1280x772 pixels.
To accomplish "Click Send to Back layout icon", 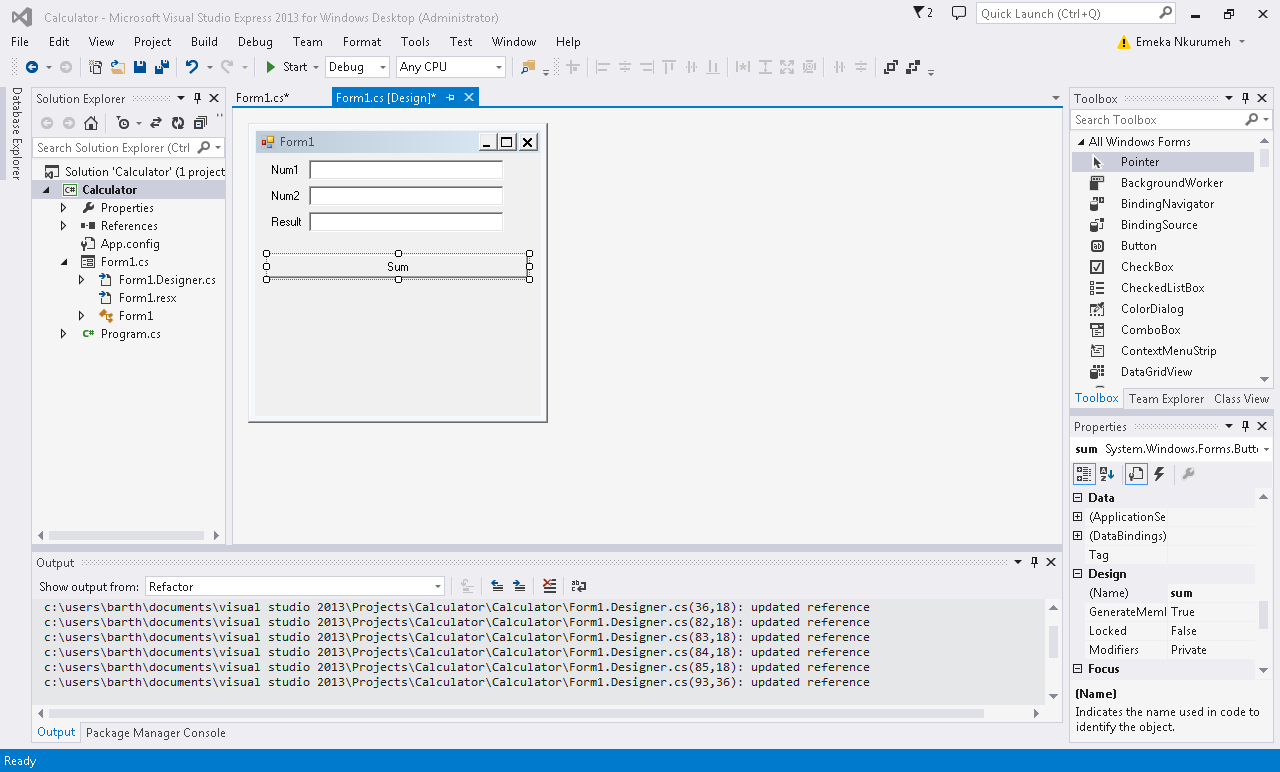I will pos(912,67).
